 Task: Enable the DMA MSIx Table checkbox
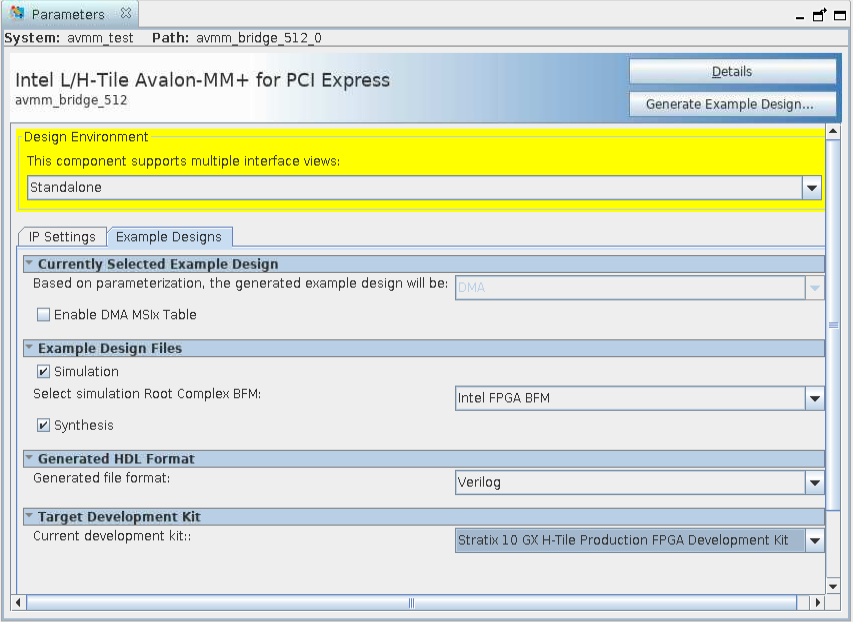point(43,315)
